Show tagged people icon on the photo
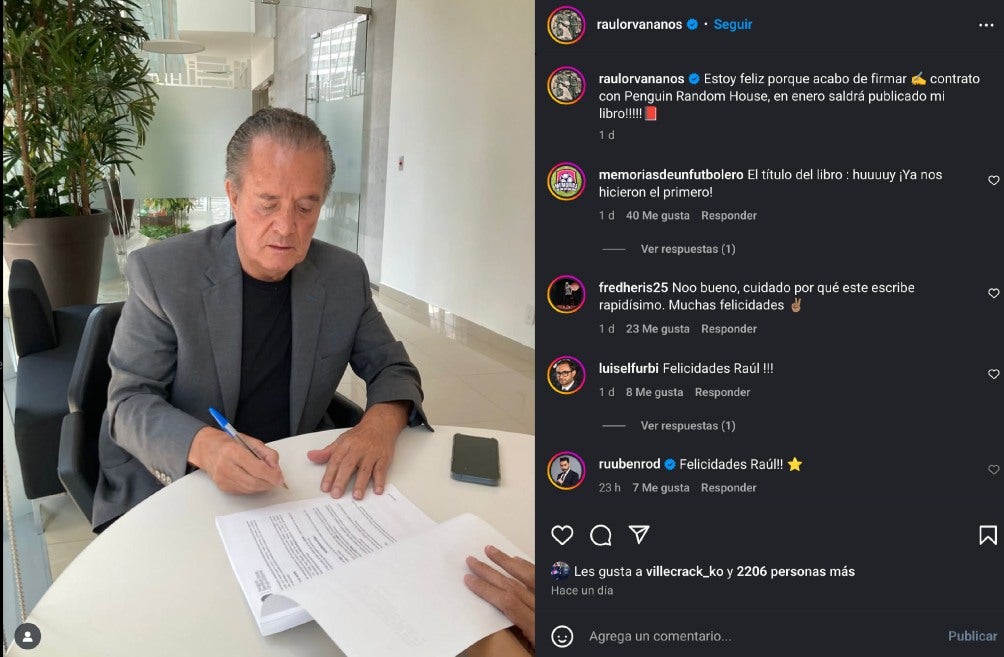Screen dimensions: 1004x657 pyautogui.click(x=28, y=636)
